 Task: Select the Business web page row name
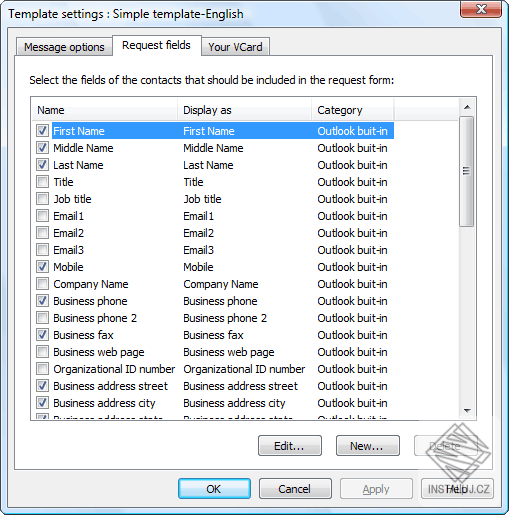99,352
